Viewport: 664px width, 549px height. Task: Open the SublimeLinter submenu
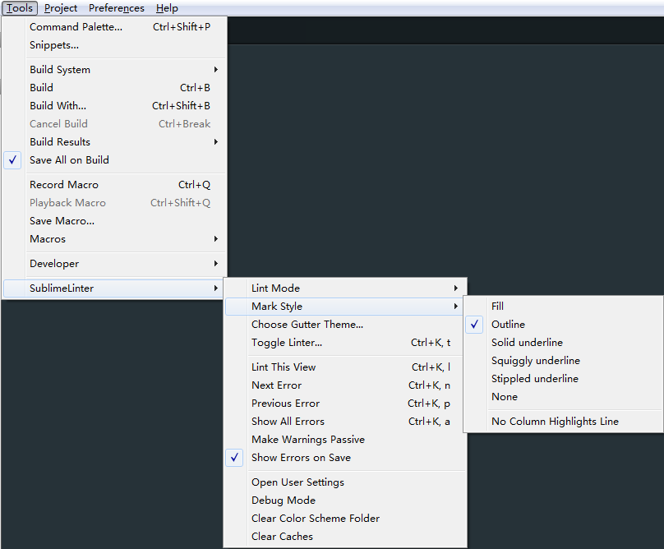click(x=113, y=288)
